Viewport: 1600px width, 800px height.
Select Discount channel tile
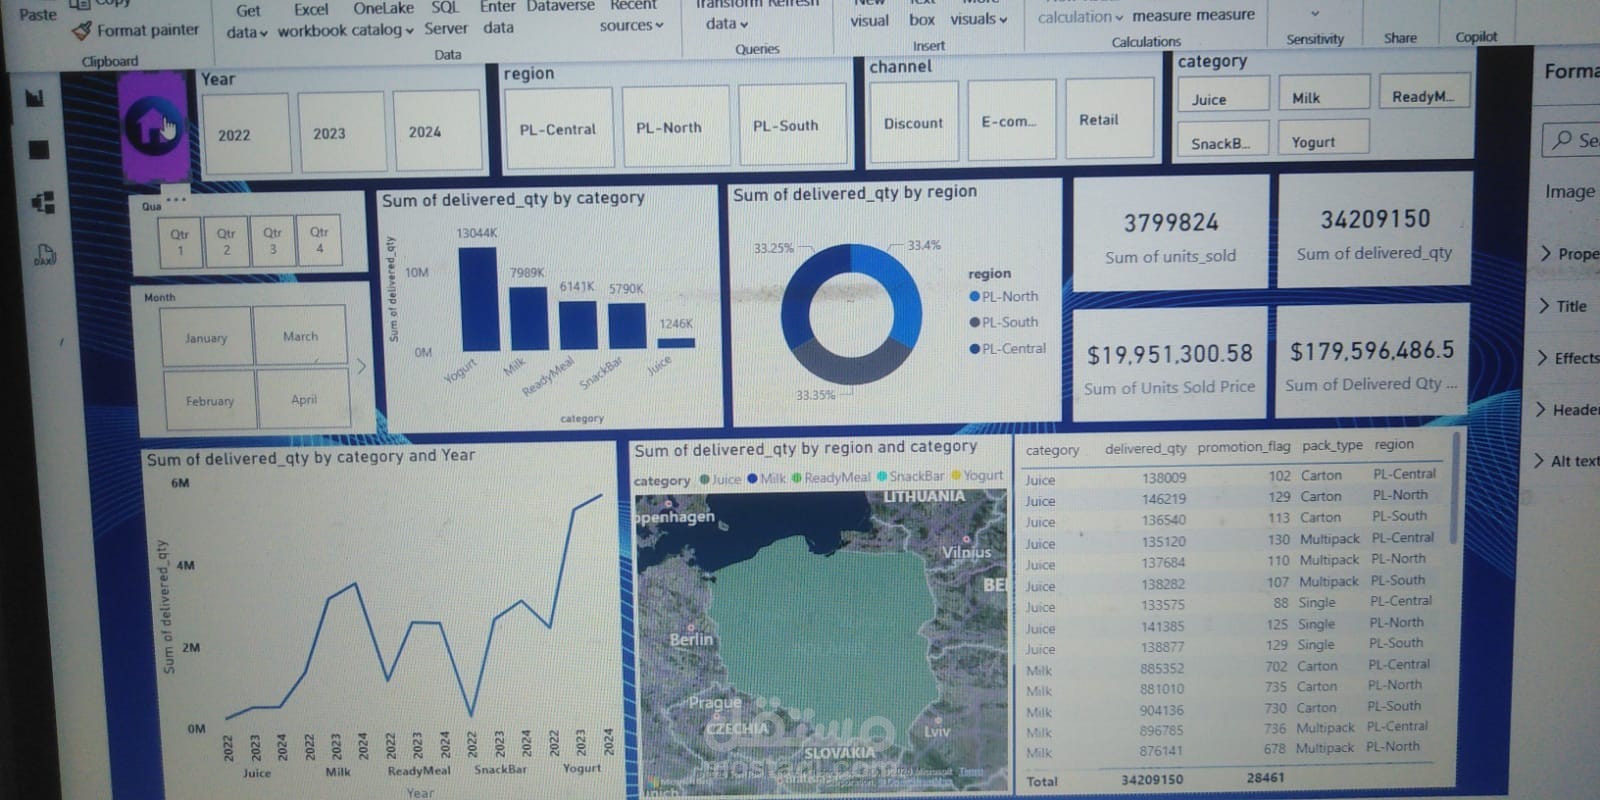pyautogui.click(x=913, y=123)
